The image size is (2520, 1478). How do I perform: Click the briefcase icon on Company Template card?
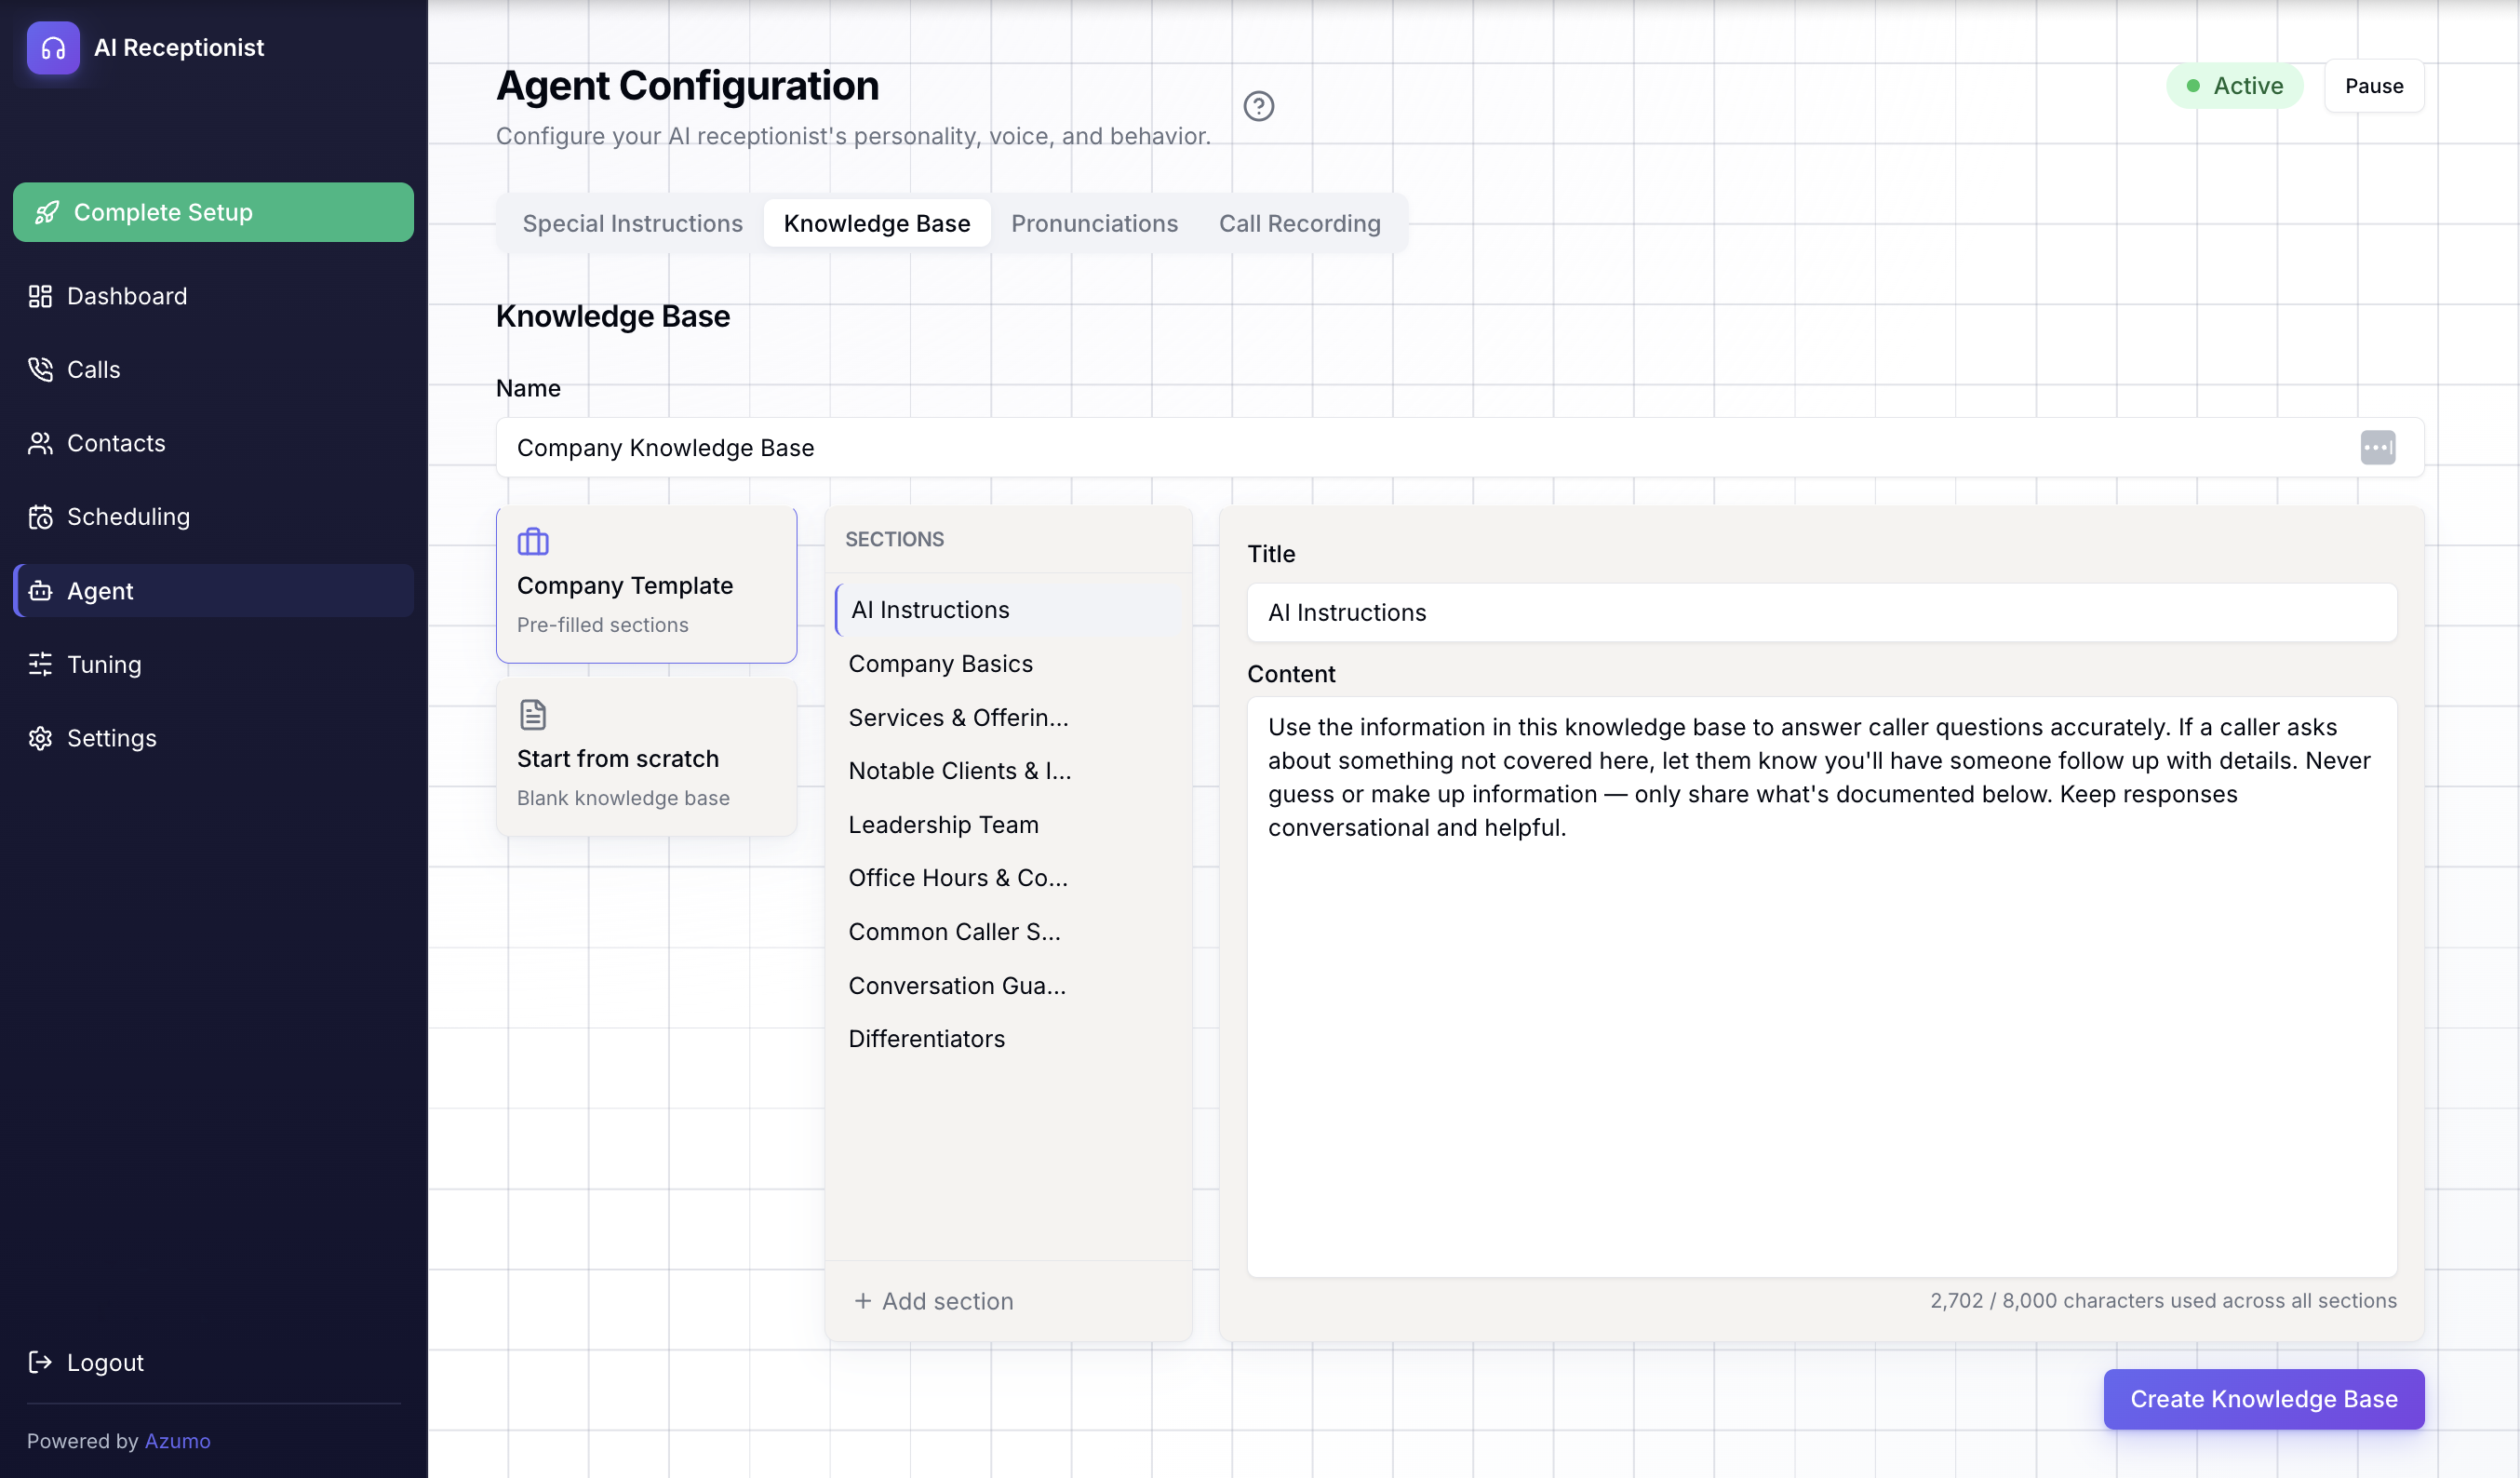pos(533,541)
